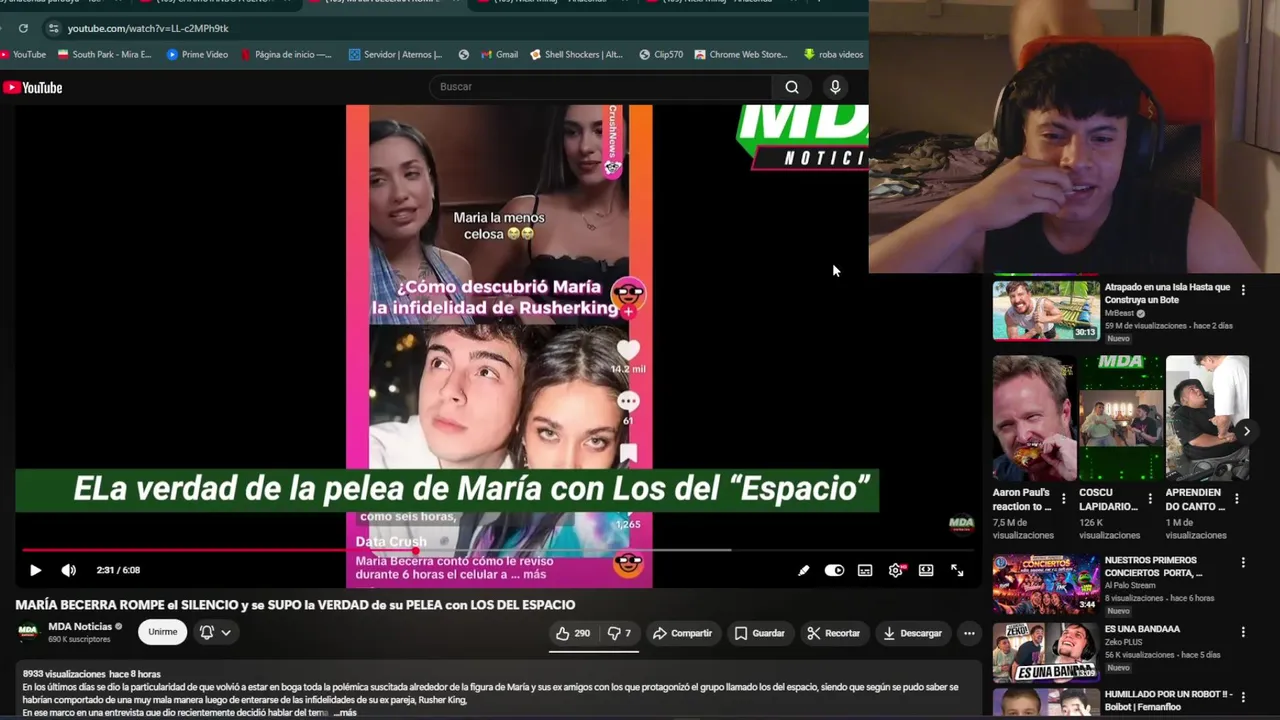Click the magnifier search button

click(x=792, y=87)
